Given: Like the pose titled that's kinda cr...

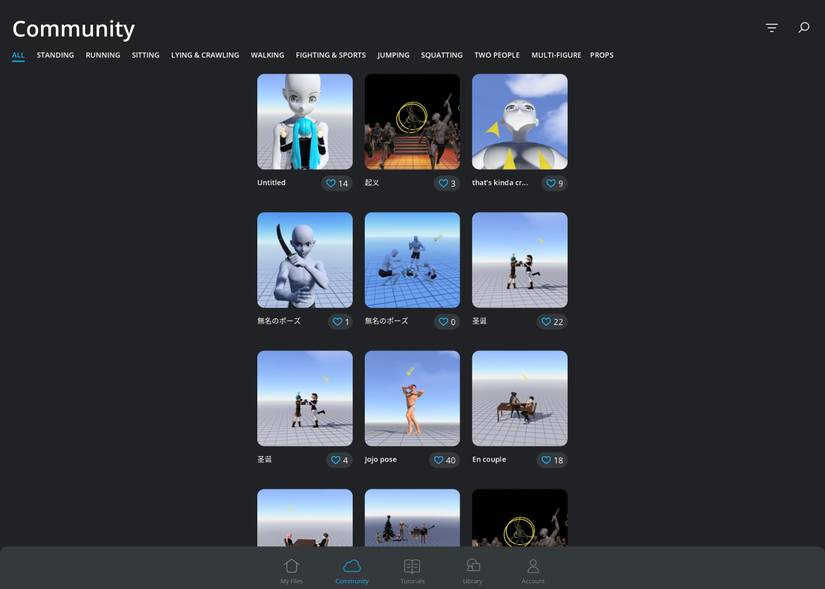Looking at the screenshot, I should click(551, 183).
